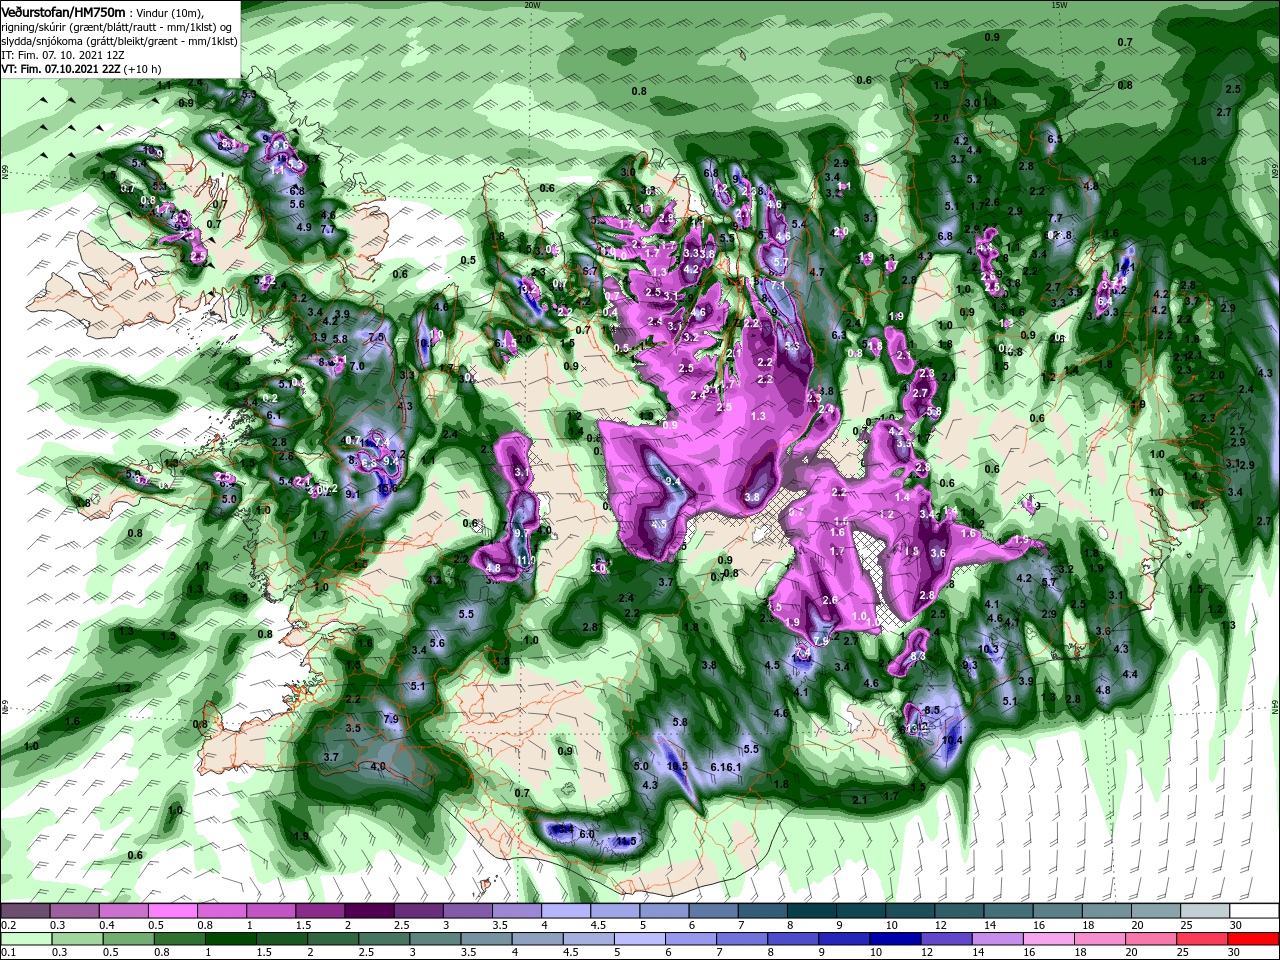The image size is (1280, 960).
Task: Click the pale green 0.1 swatch in lower legend row
Action: (26, 941)
